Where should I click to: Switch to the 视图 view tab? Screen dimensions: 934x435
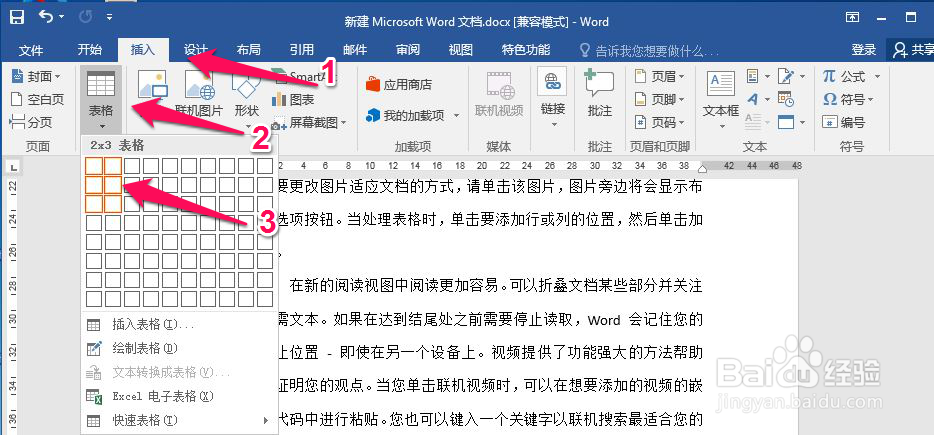click(x=460, y=50)
